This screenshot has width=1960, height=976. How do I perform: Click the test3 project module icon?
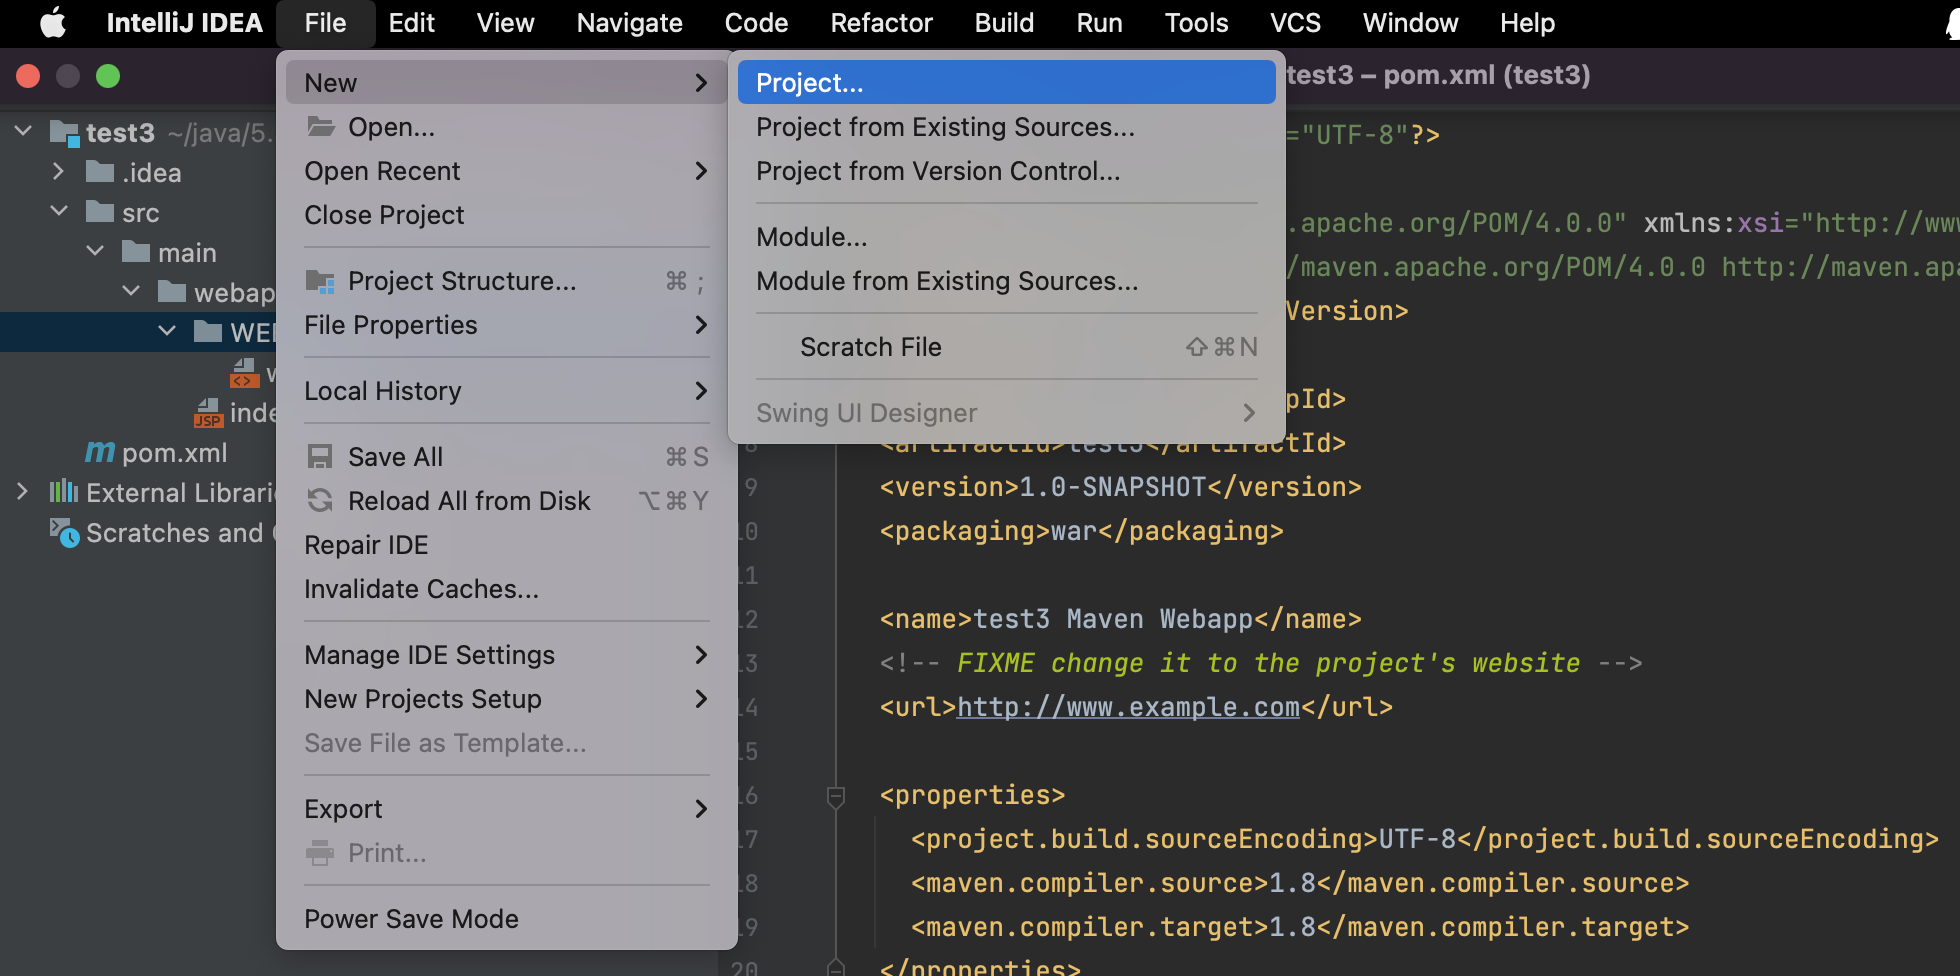coord(65,133)
